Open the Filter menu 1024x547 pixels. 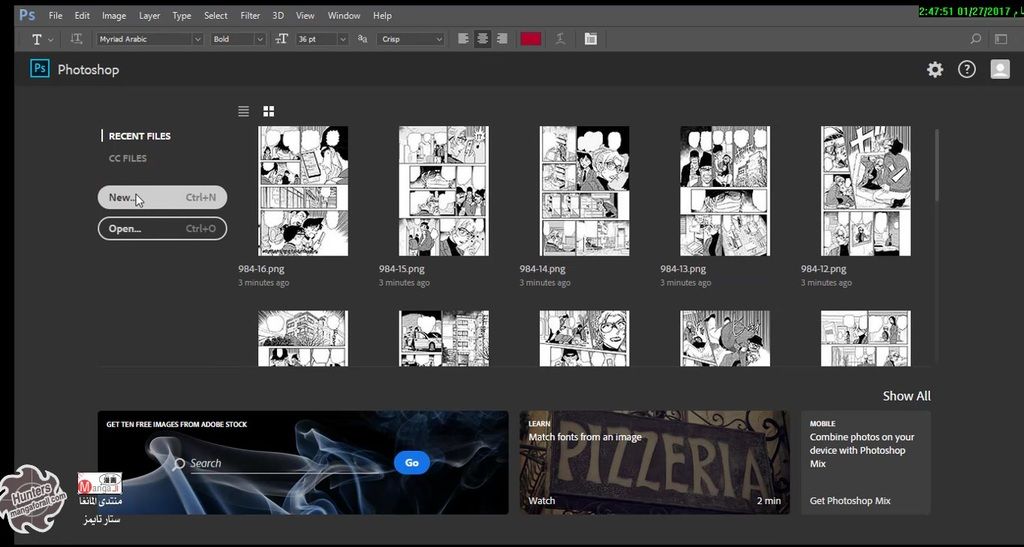point(250,16)
